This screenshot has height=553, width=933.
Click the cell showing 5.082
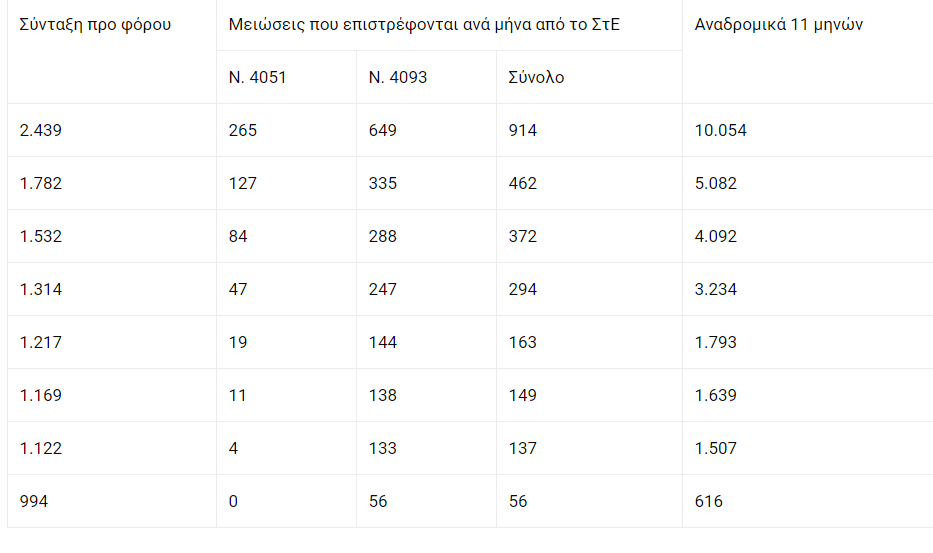[x=716, y=183]
